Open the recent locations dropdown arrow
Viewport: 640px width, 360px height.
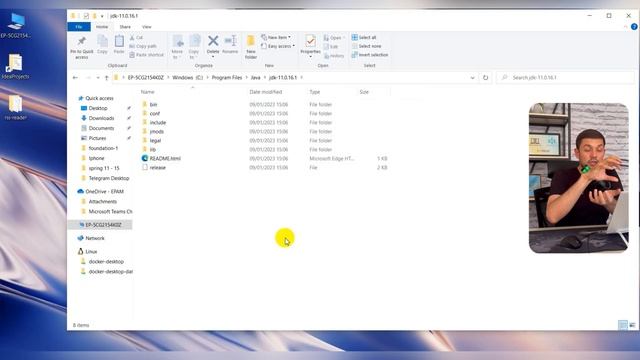point(98,78)
